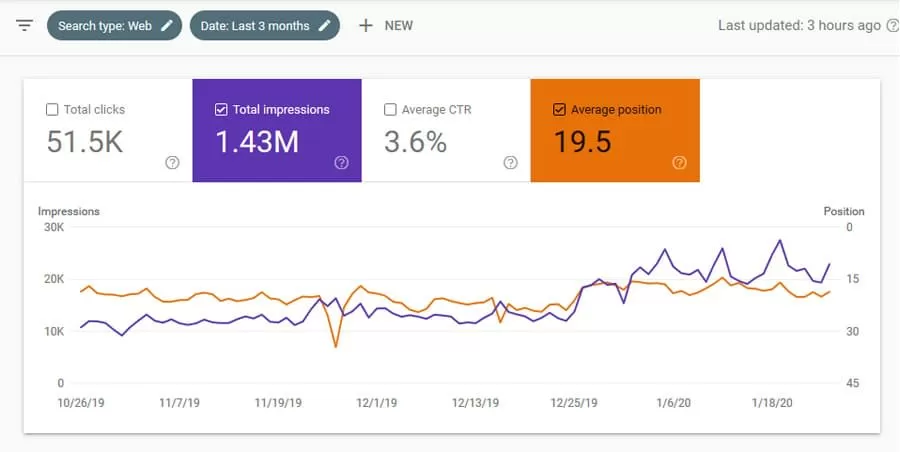Viewport: 900px width, 452px height.
Task: Open the Date: Last 3 months filter
Action: click(255, 26)
